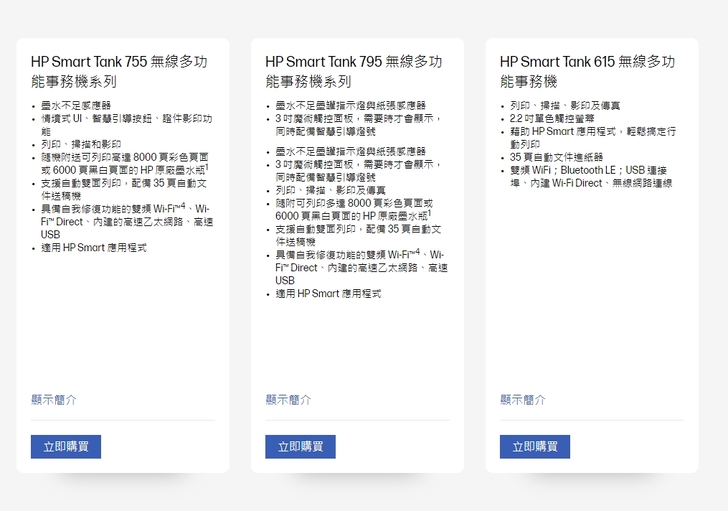
Task: Click 立即購買 for Smart Tank 615
Action: [x=535, y=446]
